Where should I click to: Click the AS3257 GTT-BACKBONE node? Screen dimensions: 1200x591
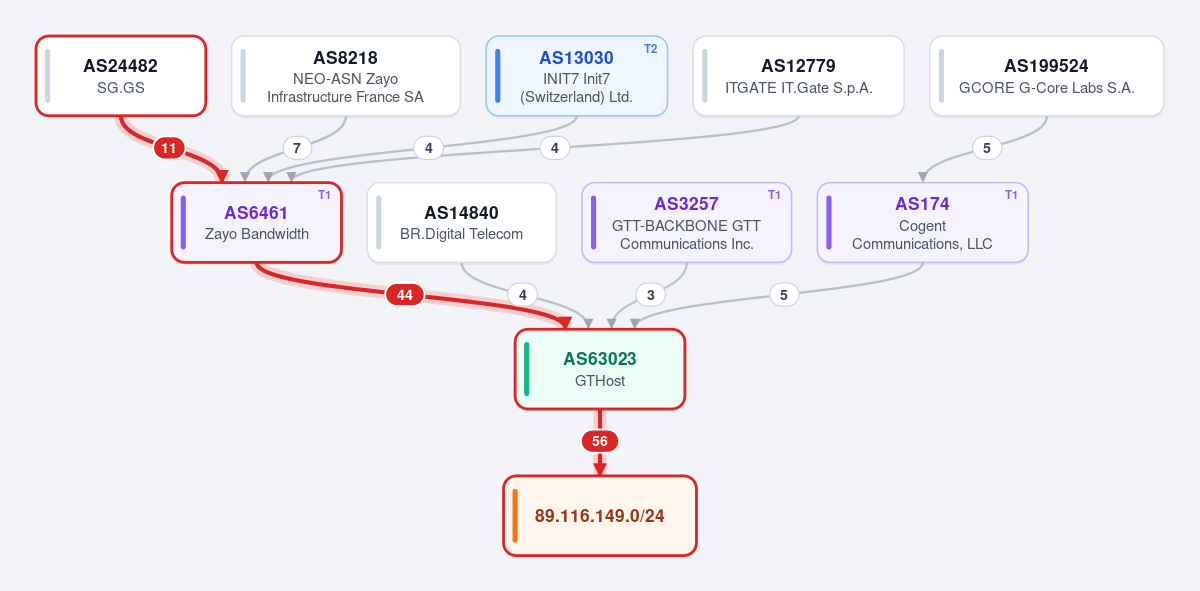click(687, 222)
